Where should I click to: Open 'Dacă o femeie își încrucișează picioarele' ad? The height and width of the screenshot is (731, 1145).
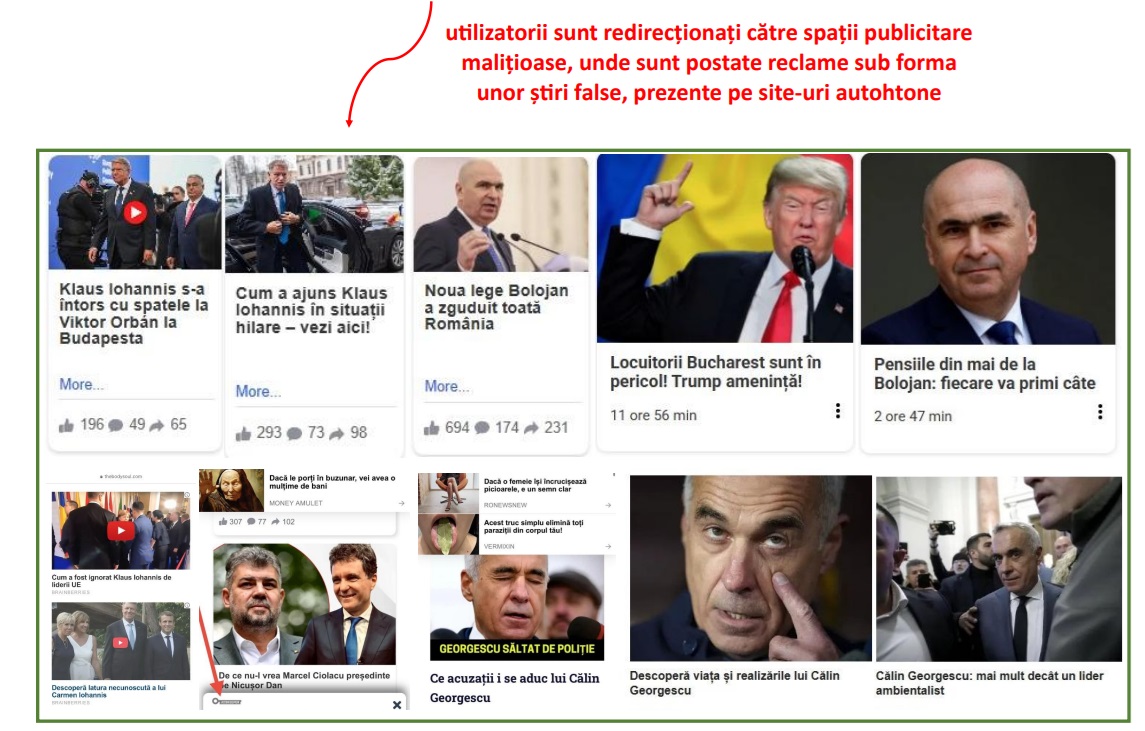[535, 485]
